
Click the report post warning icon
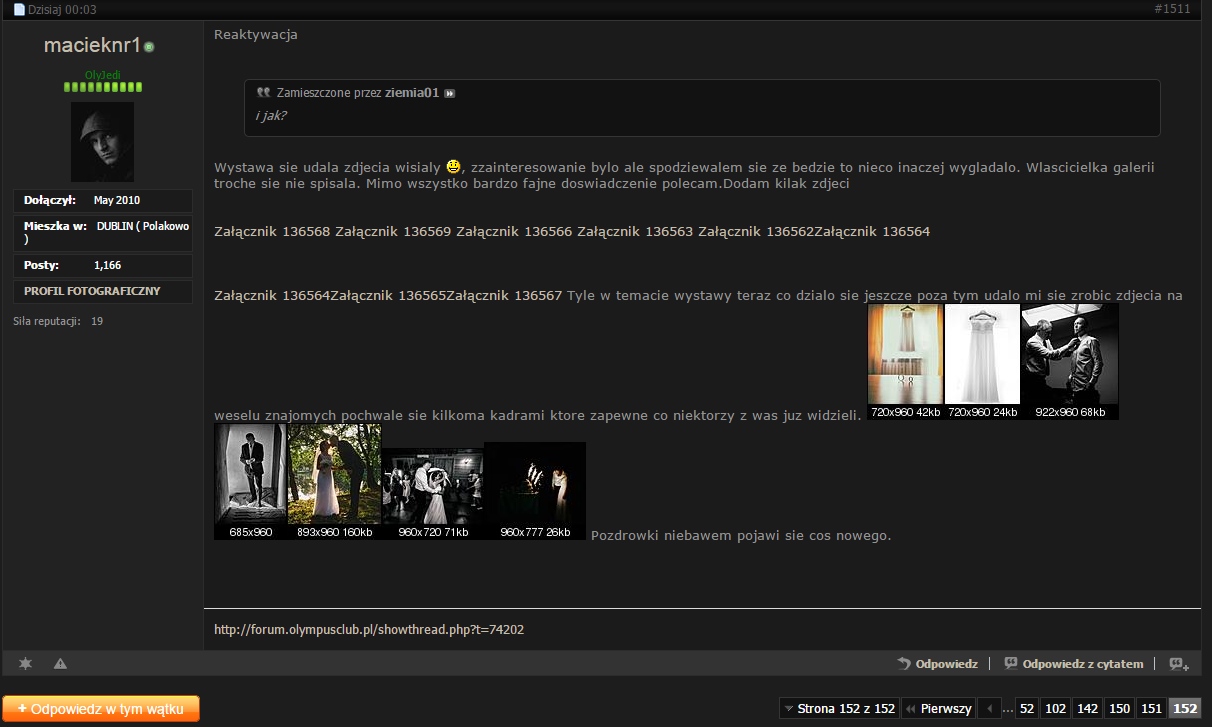(x=60, y=663)
